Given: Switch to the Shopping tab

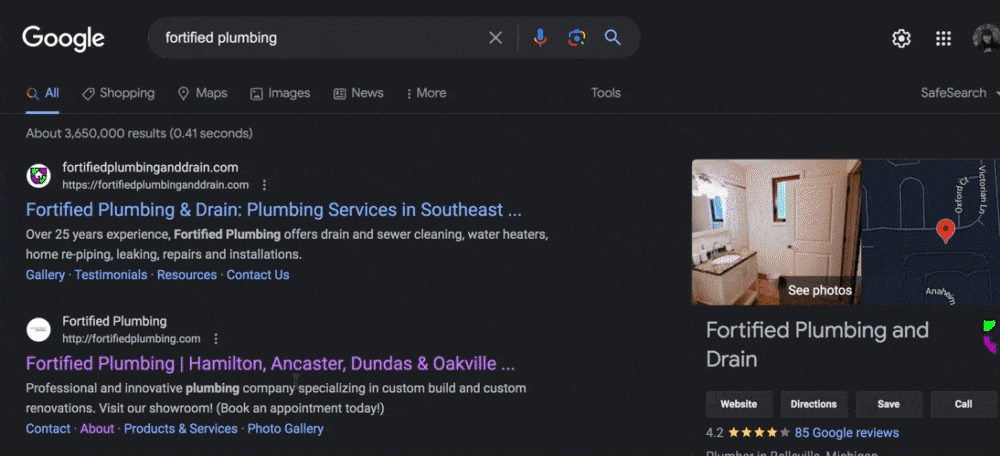Looking at the screenshot, I should pyautogui.click(x=118, y=93).
